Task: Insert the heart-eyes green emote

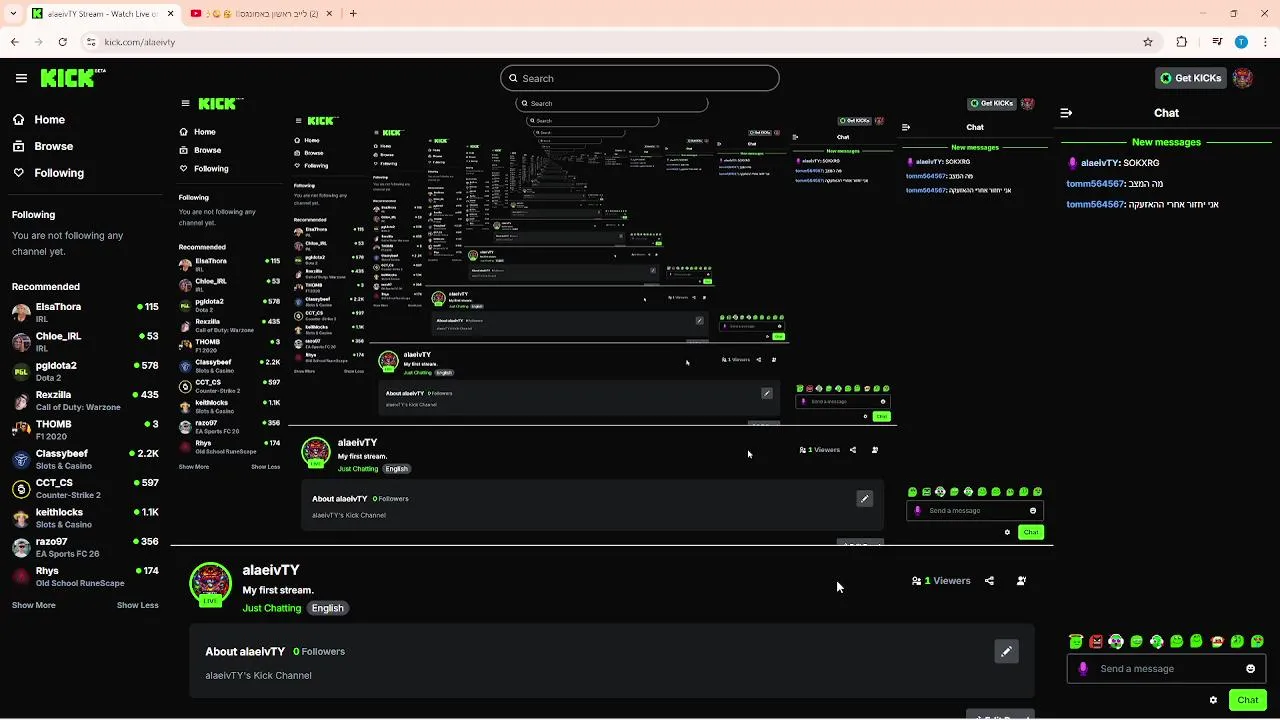Action: [1257, 641]
